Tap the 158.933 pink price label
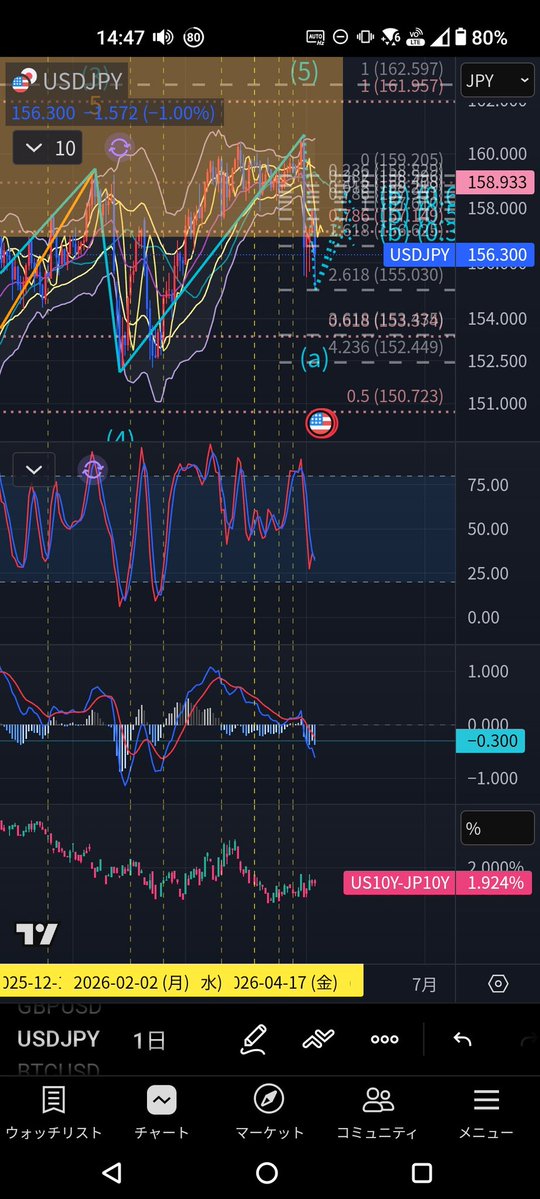The height and width of the screenshot is (1199, 540). [495, 182]
